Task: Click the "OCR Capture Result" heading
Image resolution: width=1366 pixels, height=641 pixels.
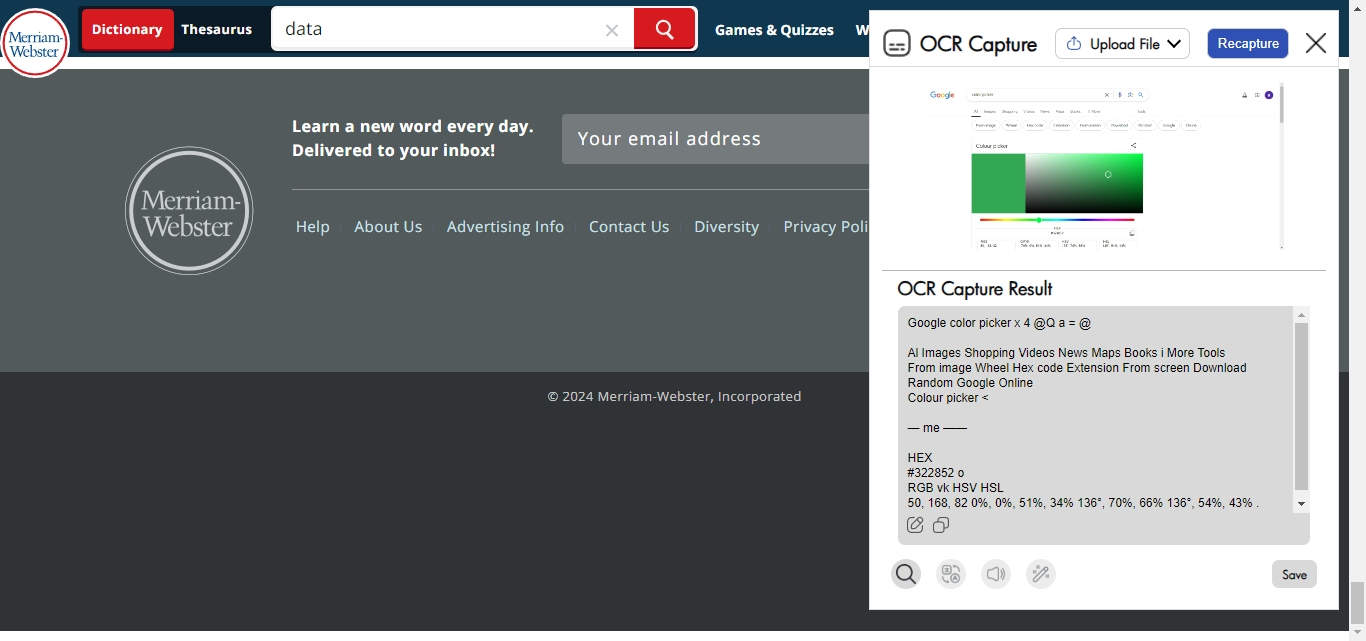Action: (x=975, y=289)
